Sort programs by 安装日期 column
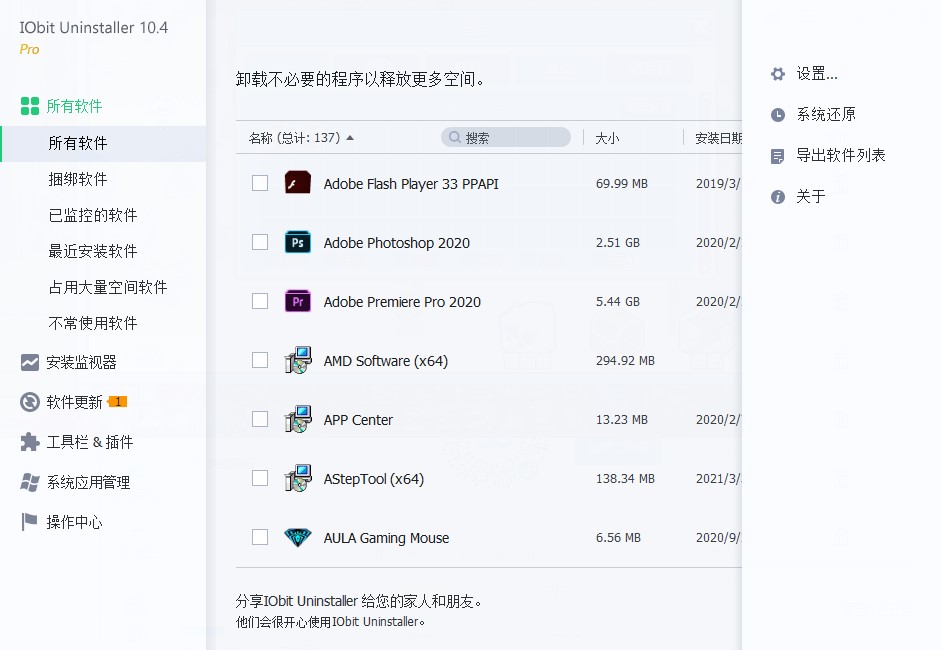Viewport: 942px width, 650px height. click(718, 136)
